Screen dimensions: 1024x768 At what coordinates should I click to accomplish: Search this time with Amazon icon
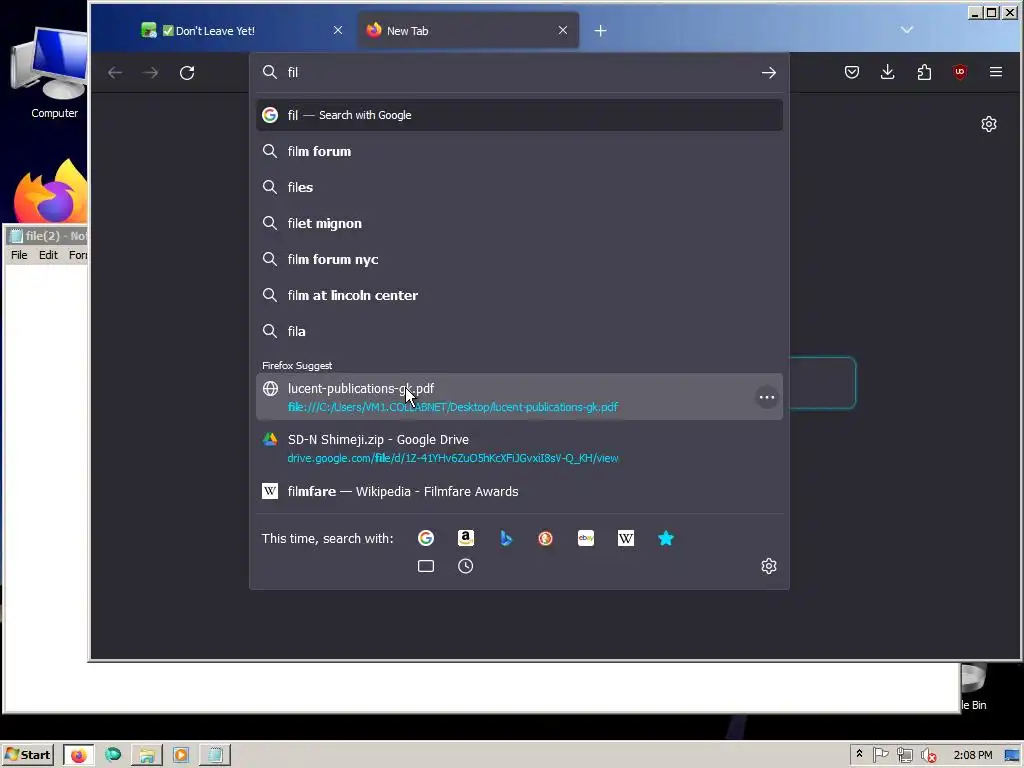pyautogui.click(x=466, y=538)
